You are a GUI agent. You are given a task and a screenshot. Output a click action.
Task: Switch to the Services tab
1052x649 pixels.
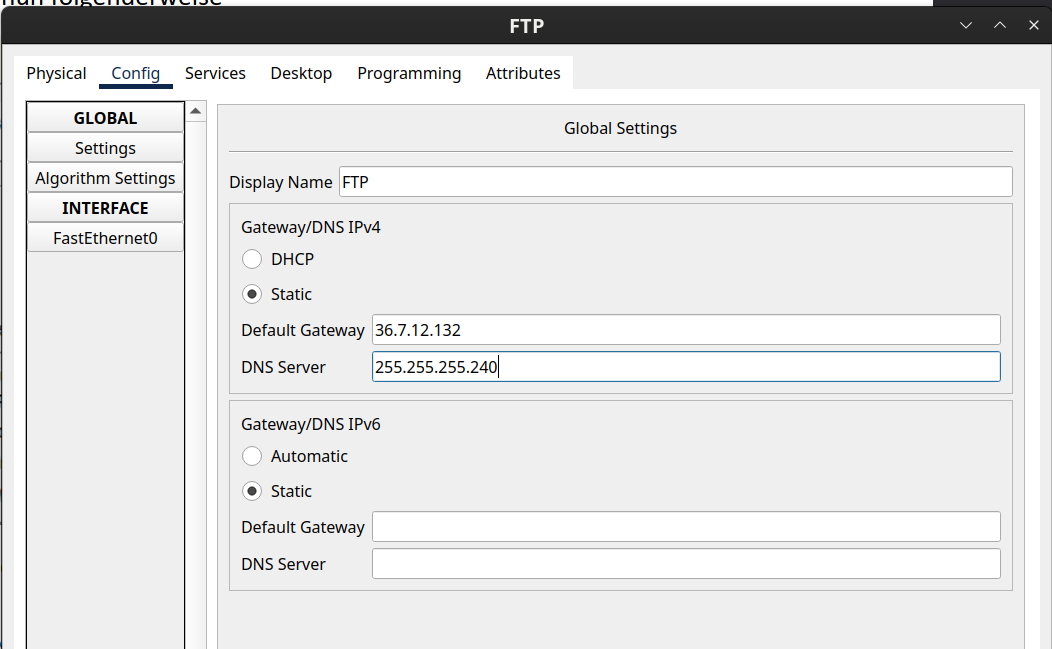pos(215,73)
